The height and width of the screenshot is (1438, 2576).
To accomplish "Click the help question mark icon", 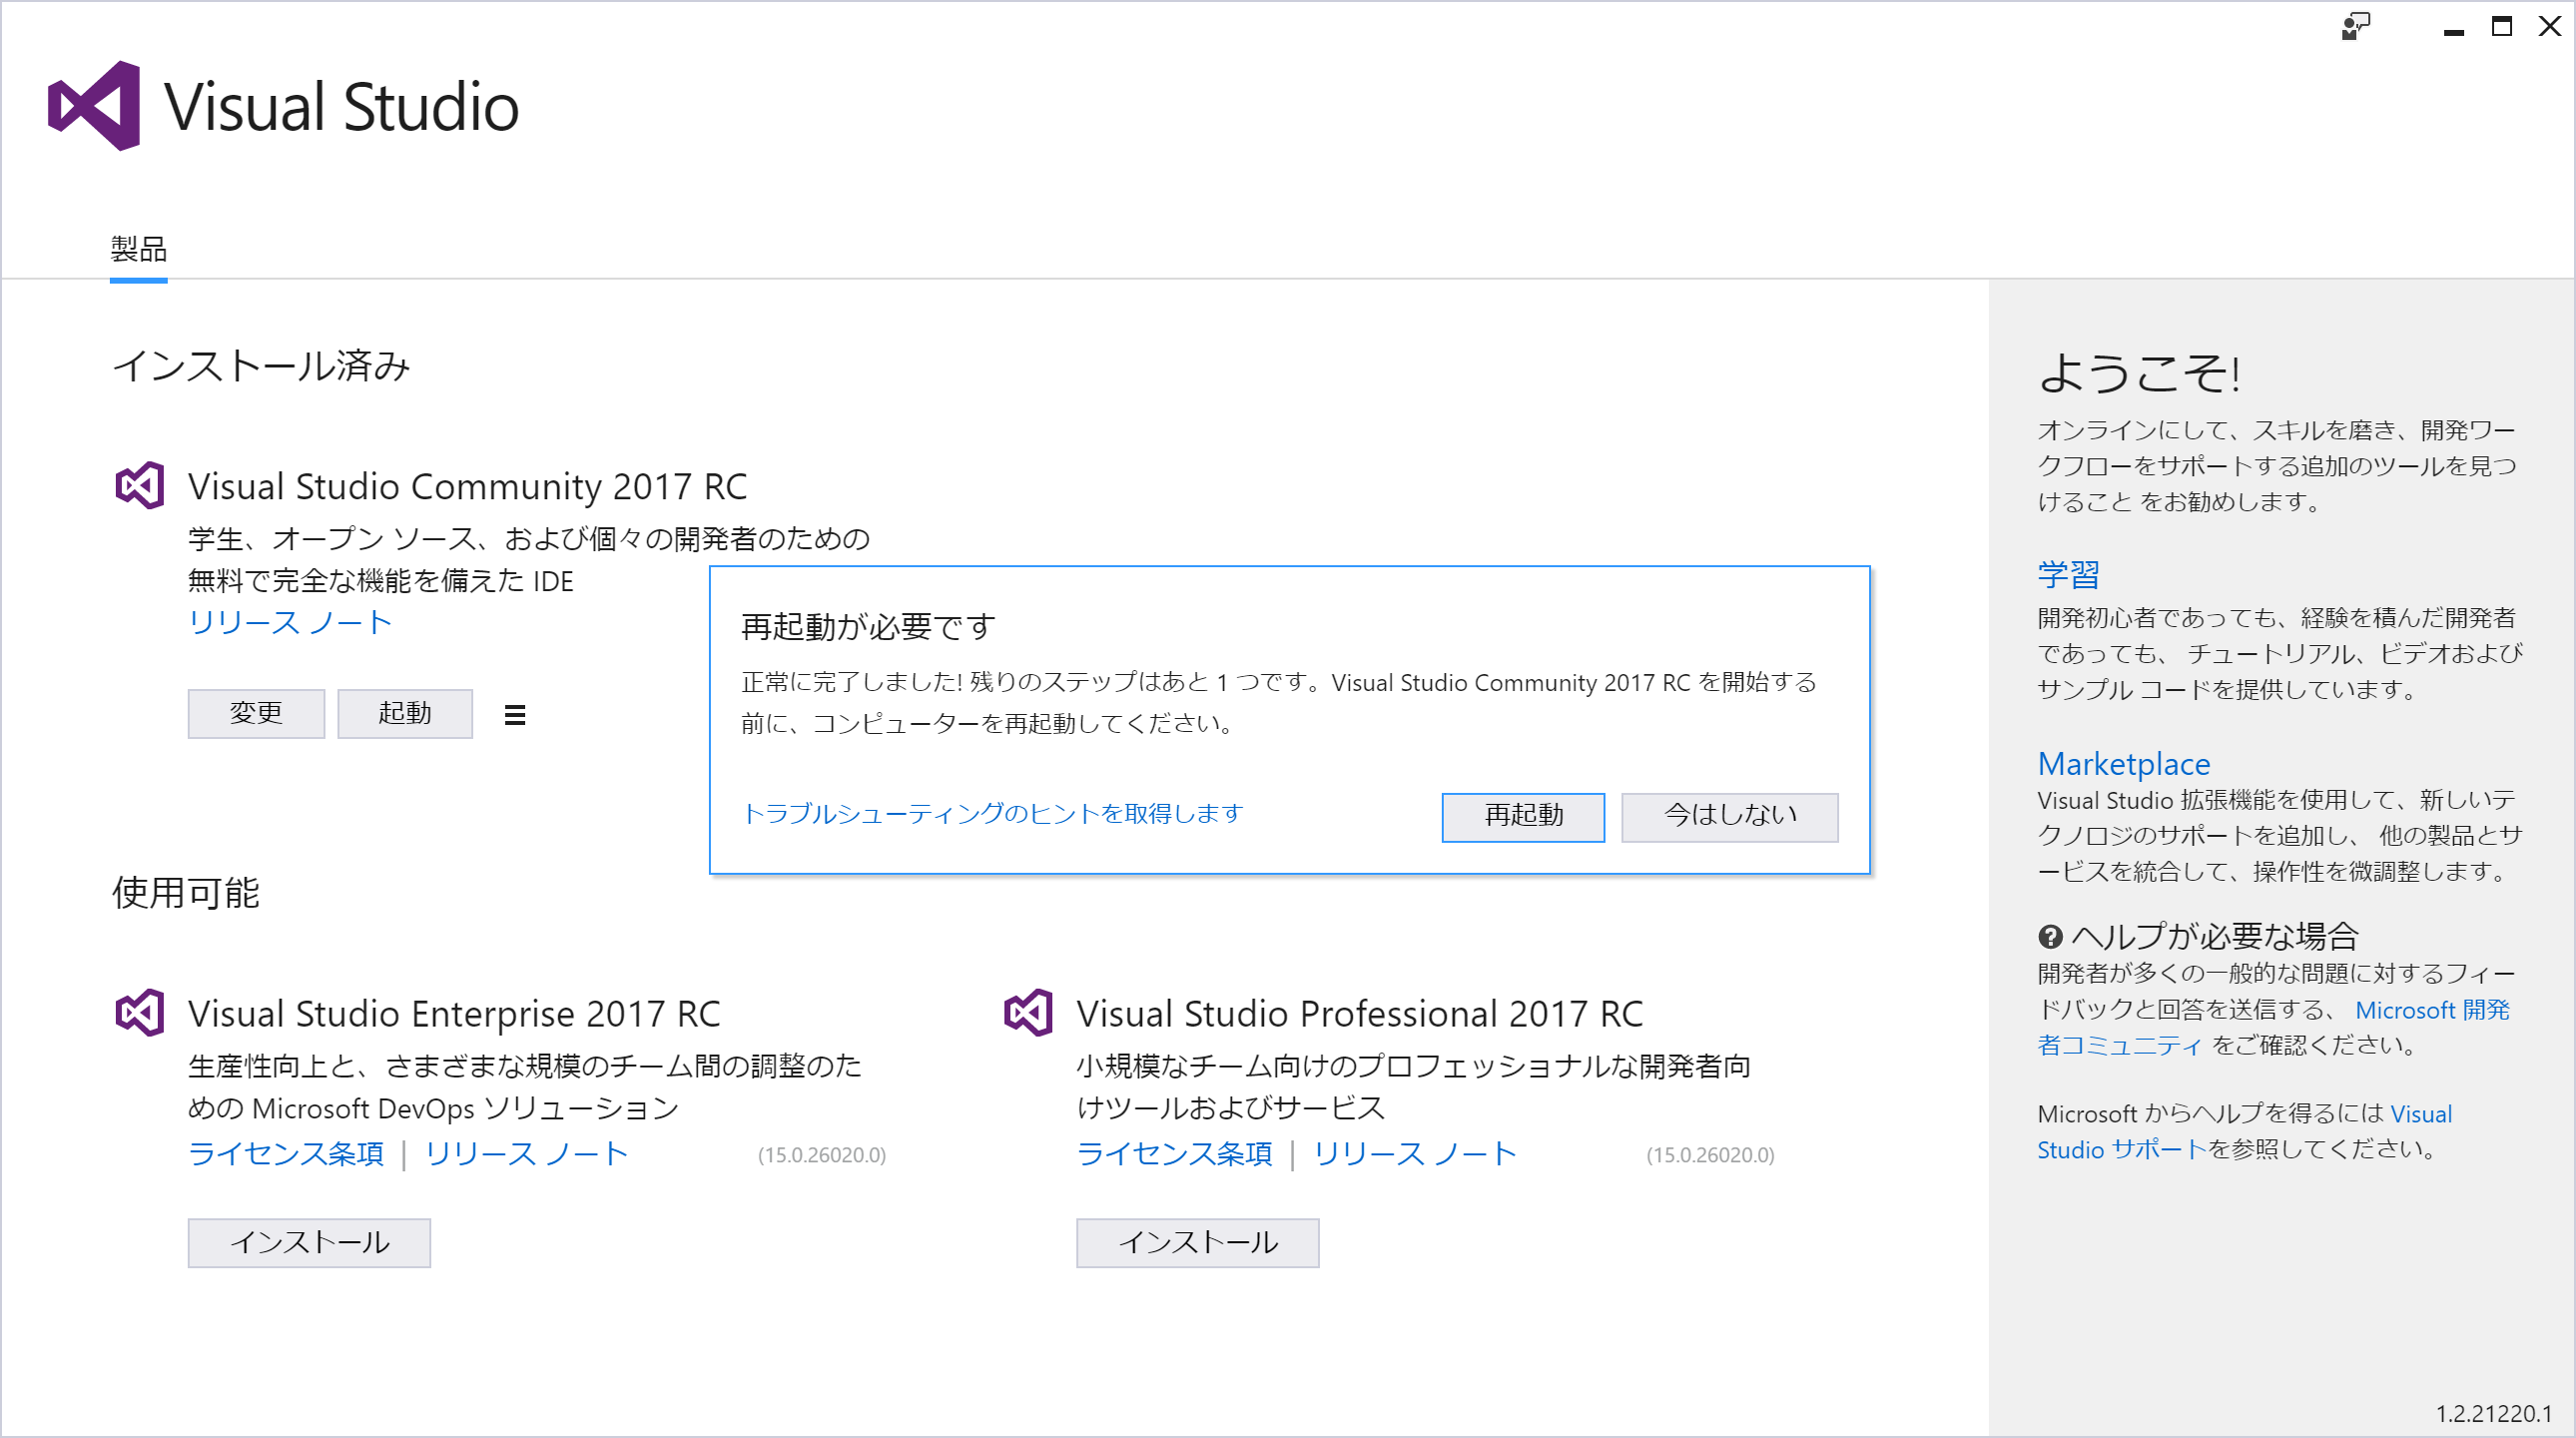I will click(x=2050, y=937).
